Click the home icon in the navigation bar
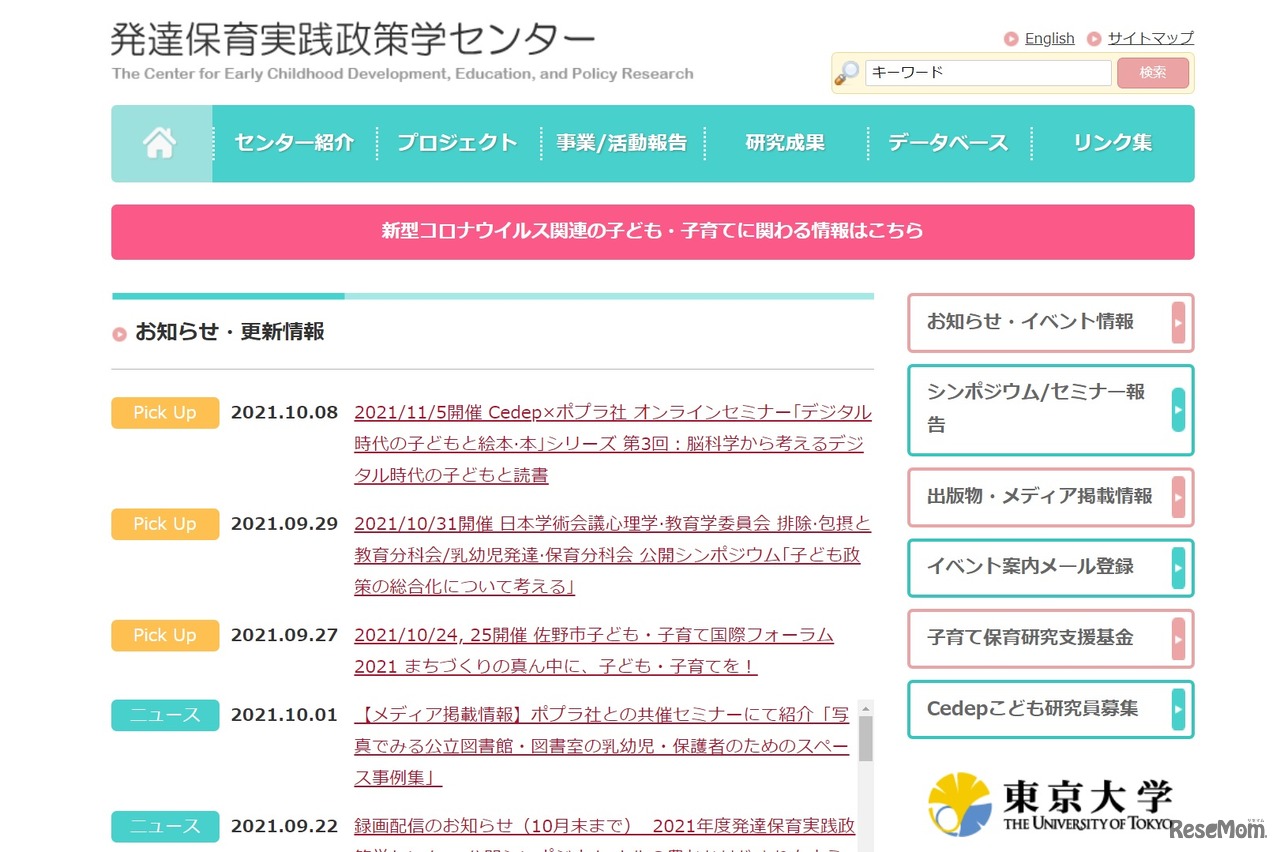Screen dimensions: 1280x852 point(158,143)
